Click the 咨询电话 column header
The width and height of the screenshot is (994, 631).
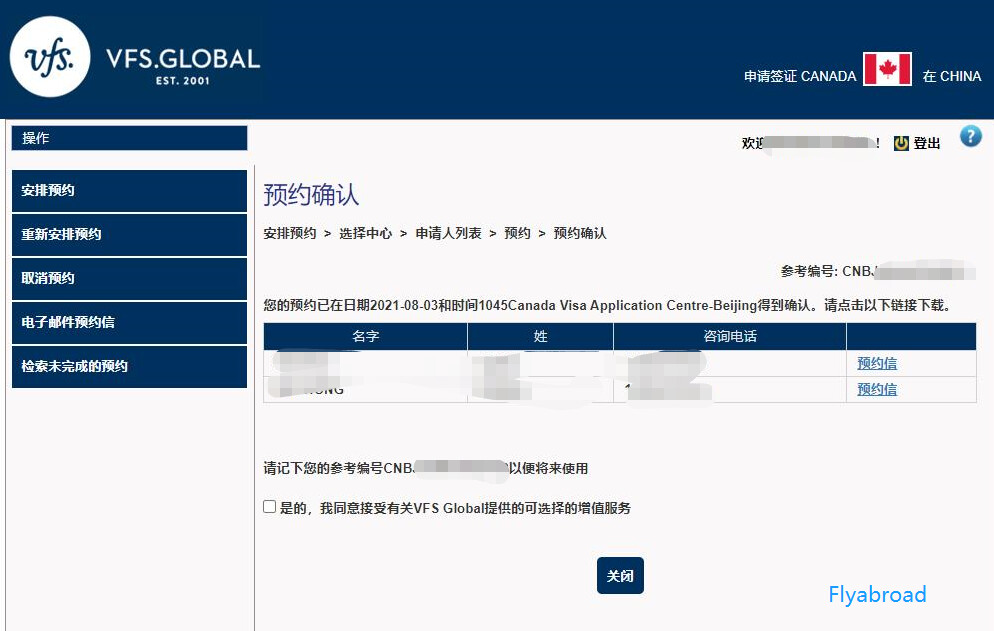(729, 337)
